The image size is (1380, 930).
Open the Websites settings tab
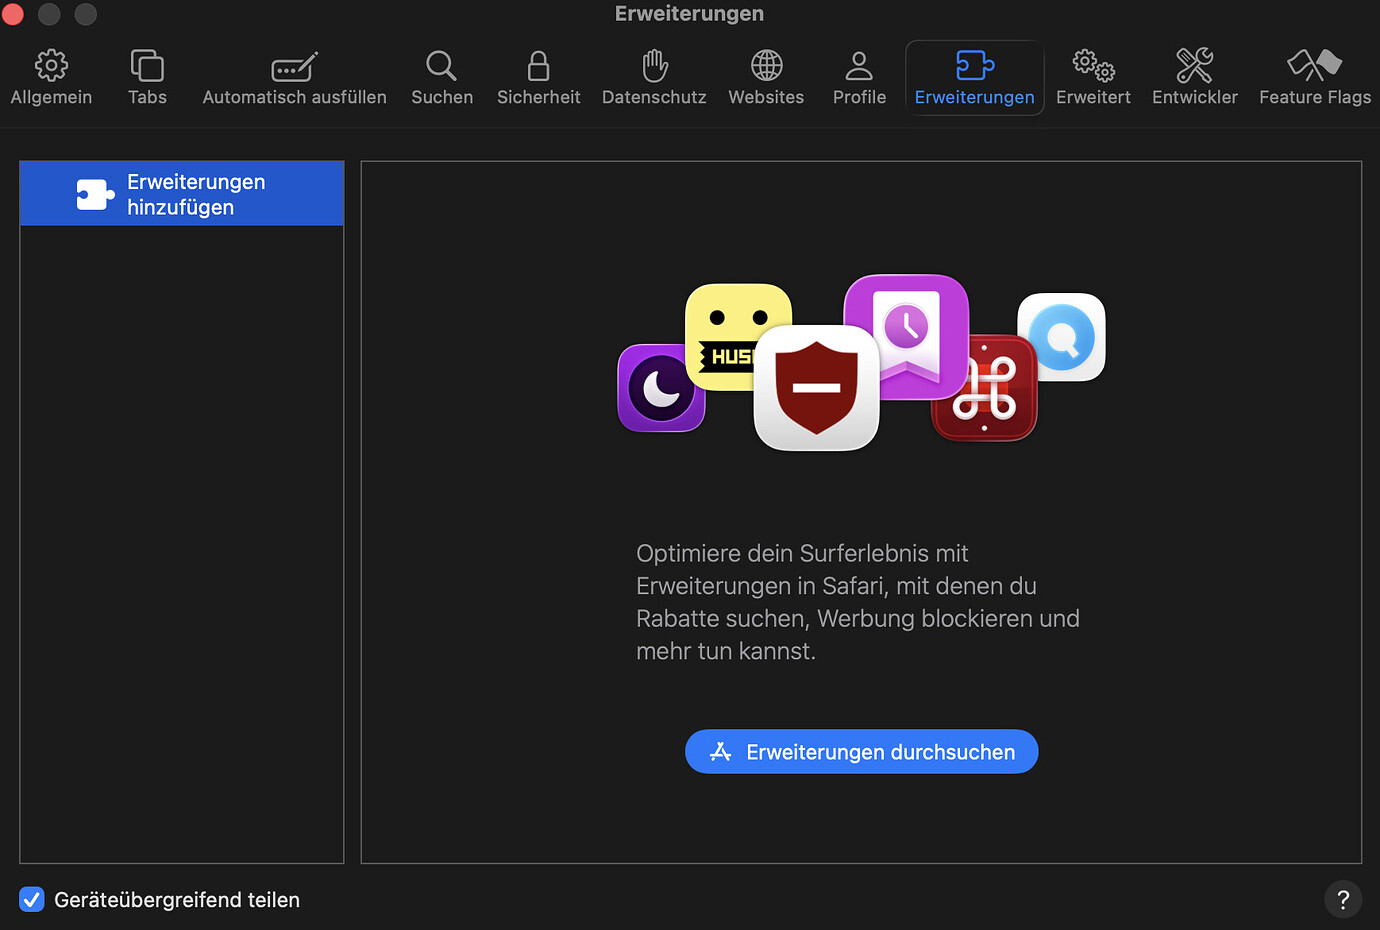(x=766, y=77)
